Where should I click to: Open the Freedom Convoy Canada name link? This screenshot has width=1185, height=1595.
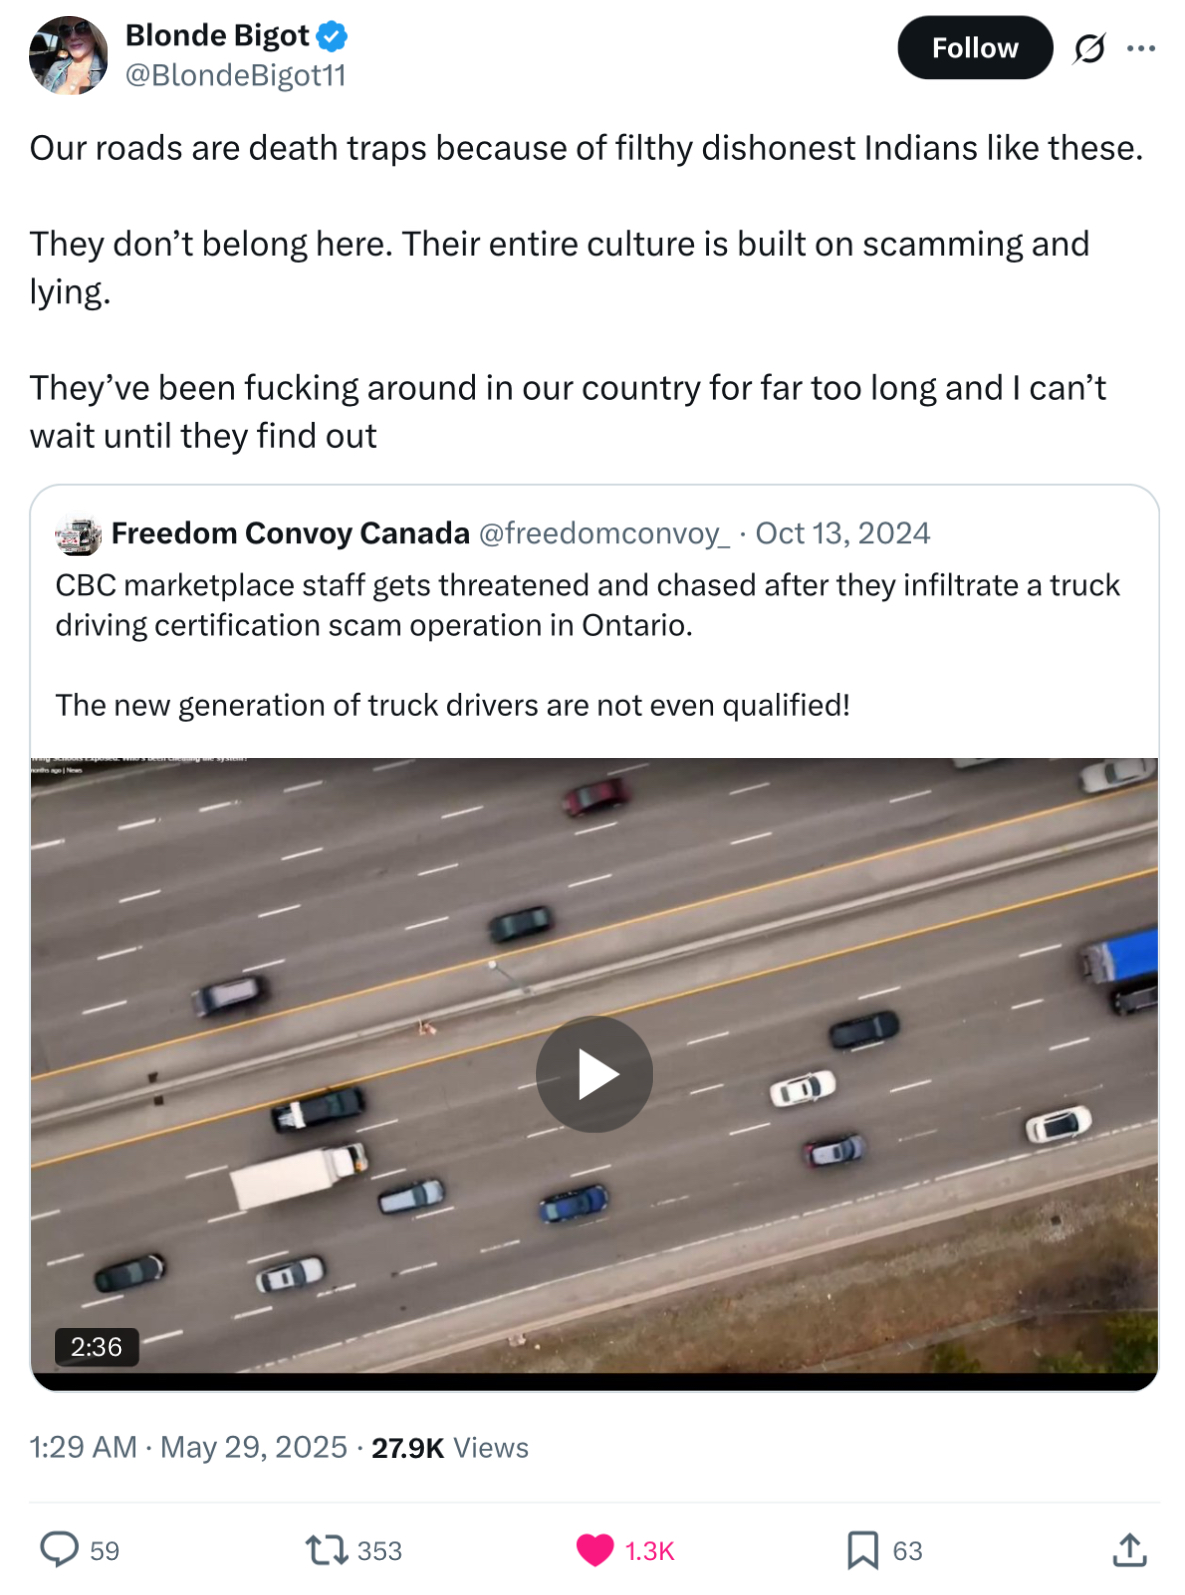pyautogui.click(x=290, y=533)
